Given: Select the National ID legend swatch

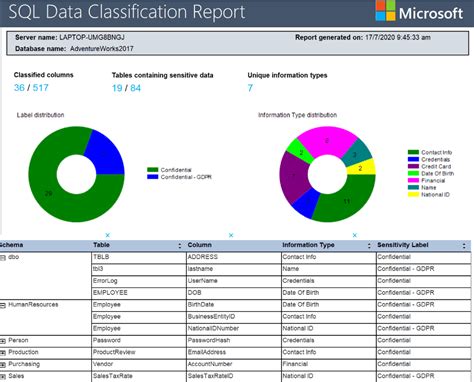Looking at the screenshot, I should click(x=413, y=194).
